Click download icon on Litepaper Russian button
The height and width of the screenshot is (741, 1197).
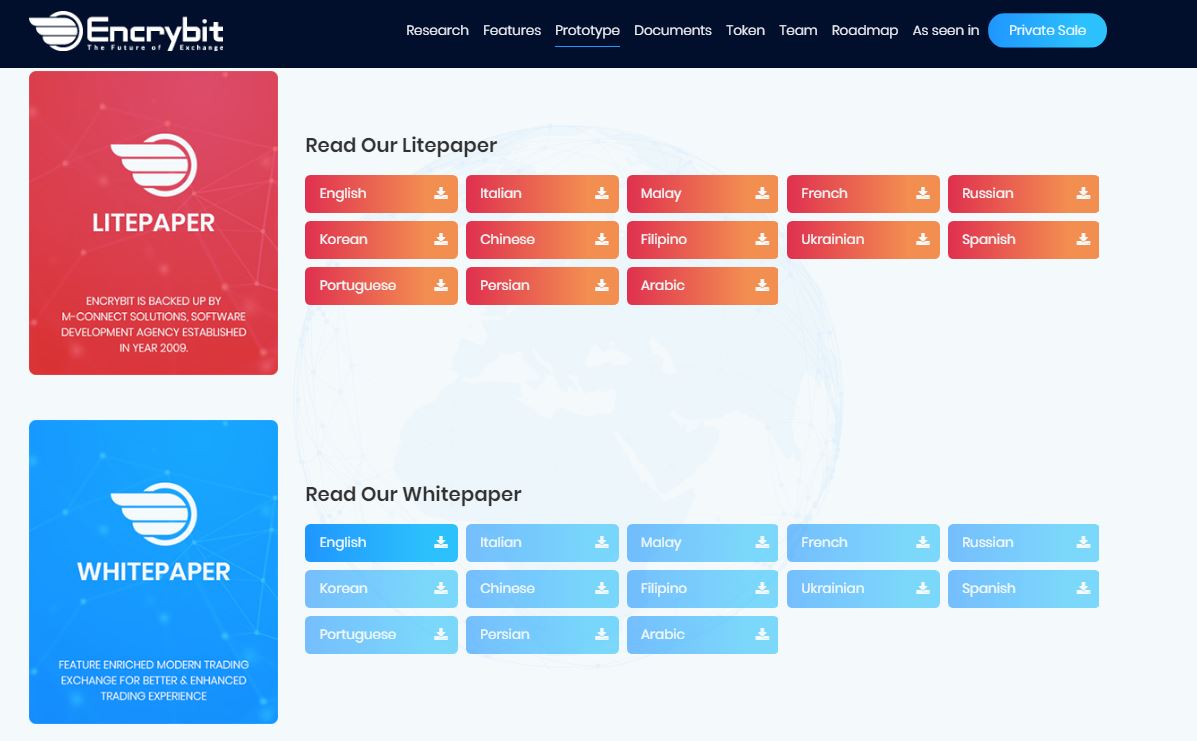click(1083, 193)
